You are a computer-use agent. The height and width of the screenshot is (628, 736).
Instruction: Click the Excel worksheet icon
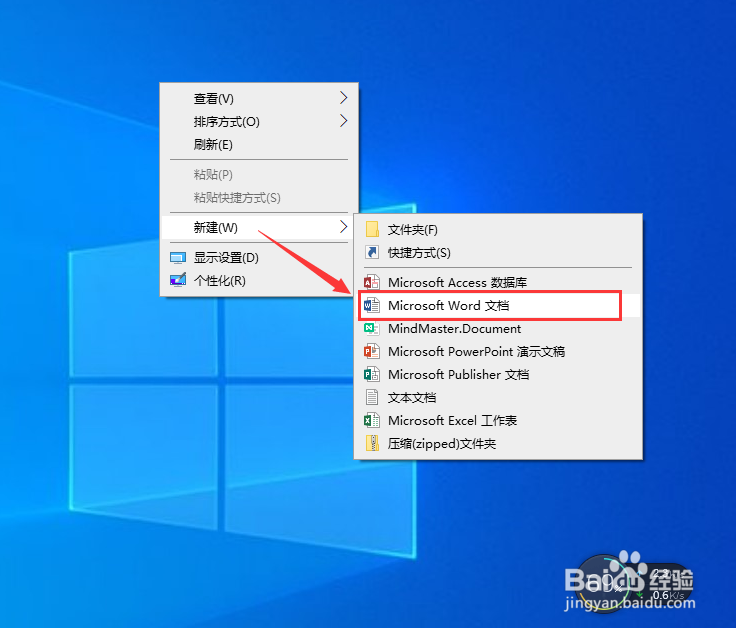(x=372, y=420)
